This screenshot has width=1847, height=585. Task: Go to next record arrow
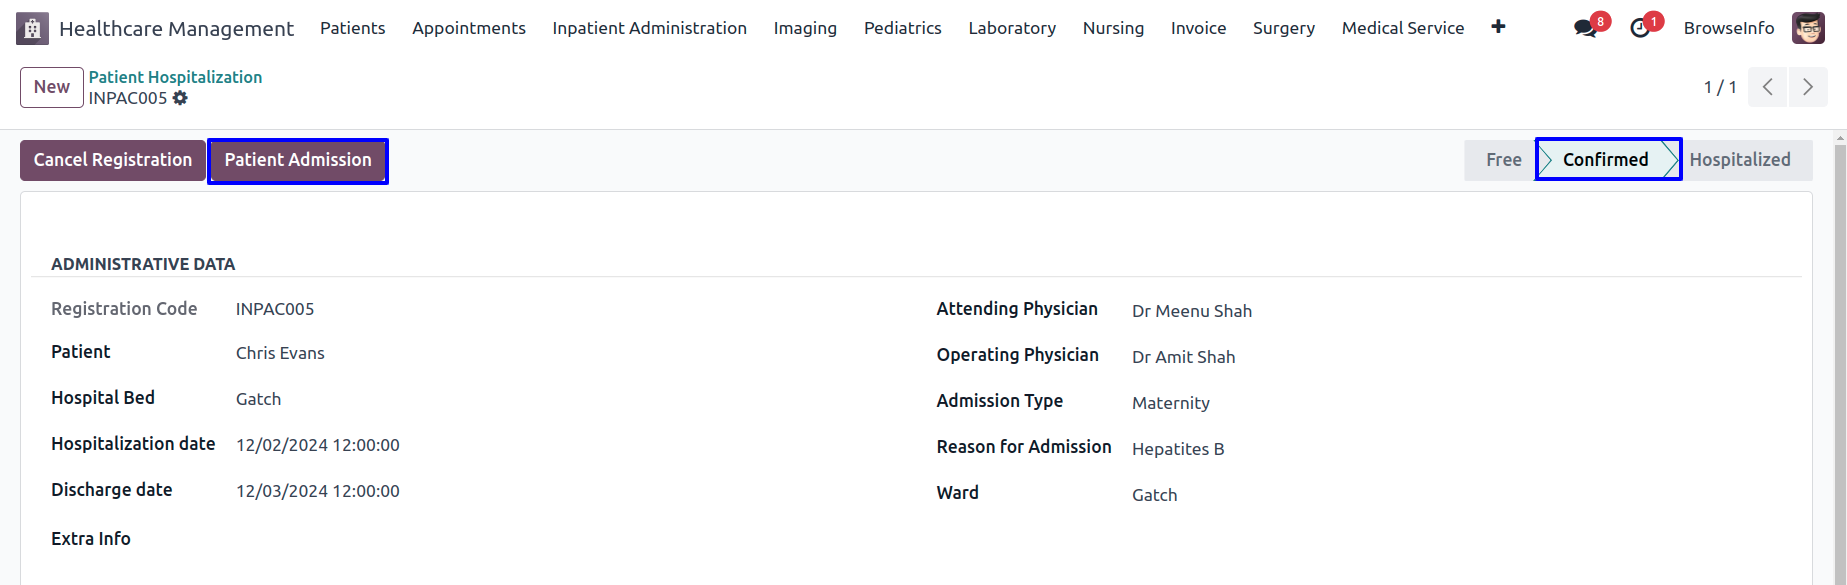[1808, 87]
